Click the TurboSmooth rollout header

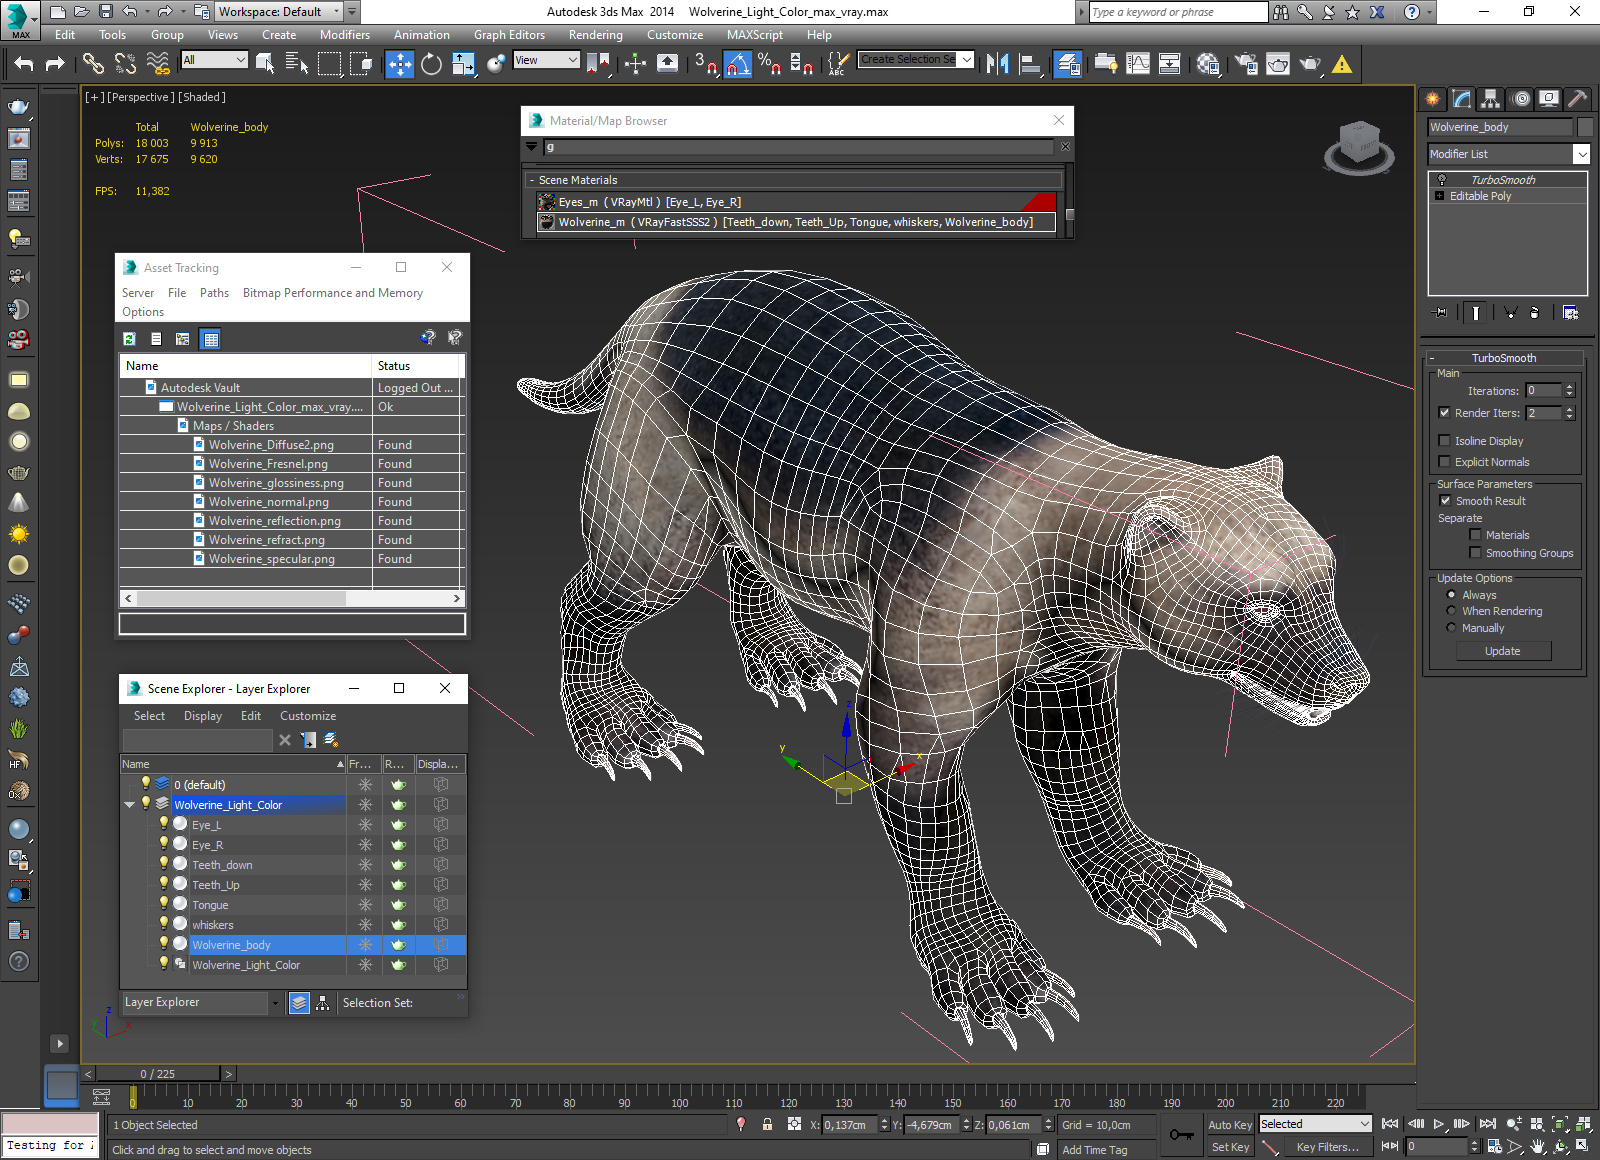tap(1504, 358)
